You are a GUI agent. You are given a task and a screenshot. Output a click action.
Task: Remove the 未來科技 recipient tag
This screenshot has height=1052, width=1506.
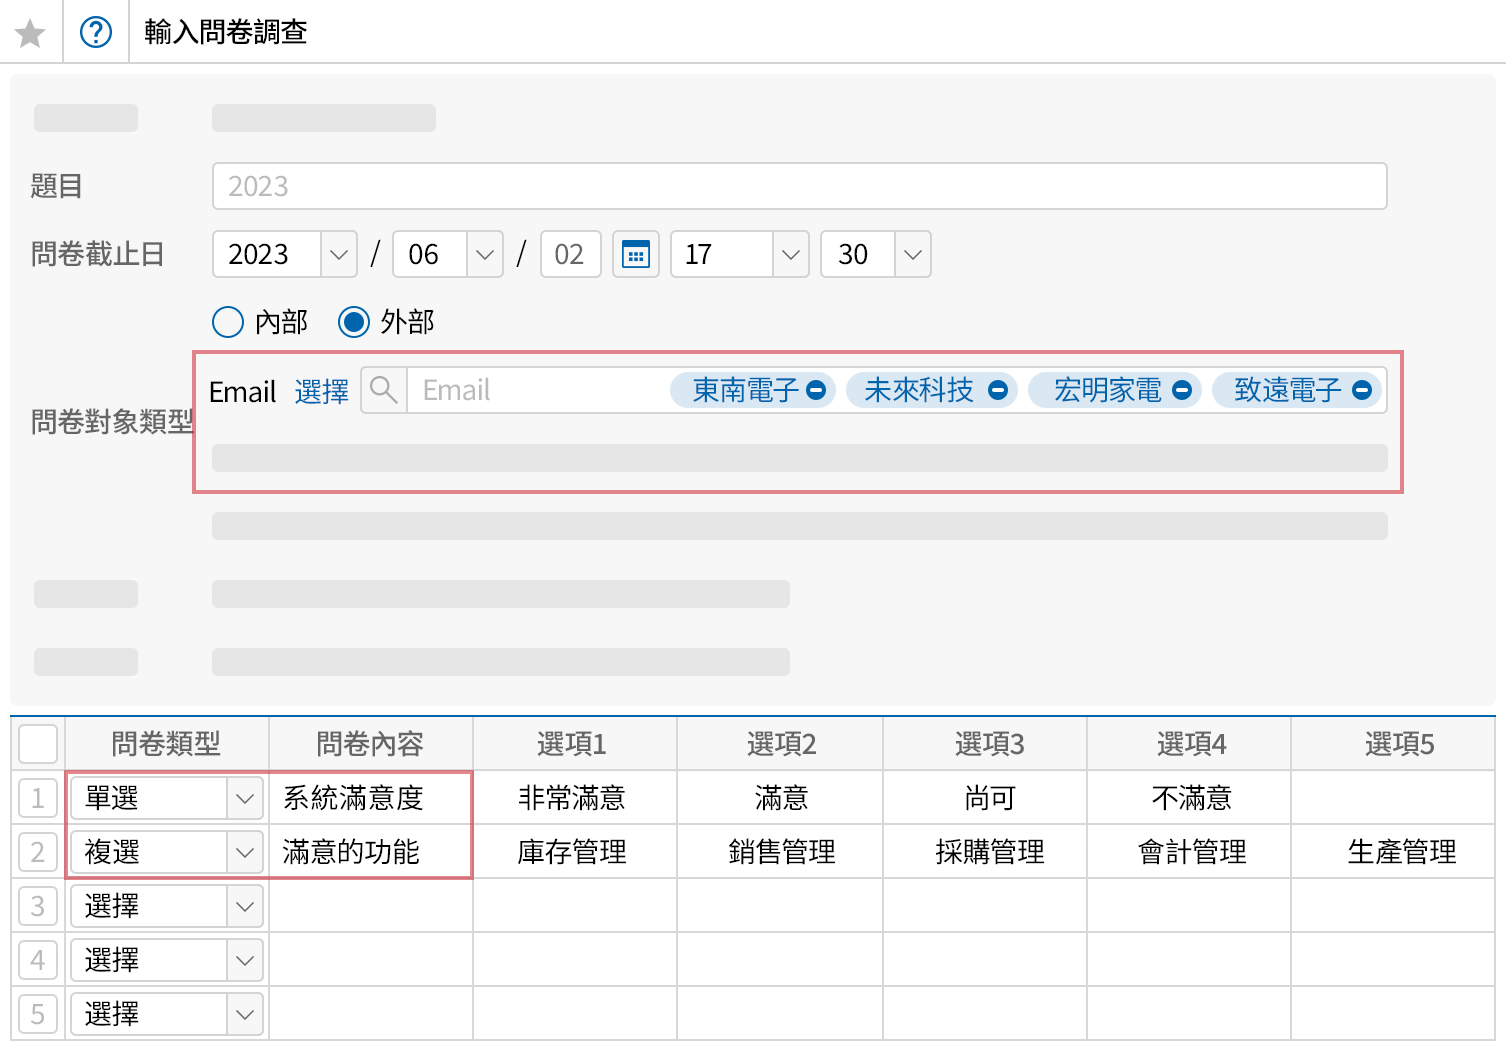pyautogui.click(x=997, y=390)
